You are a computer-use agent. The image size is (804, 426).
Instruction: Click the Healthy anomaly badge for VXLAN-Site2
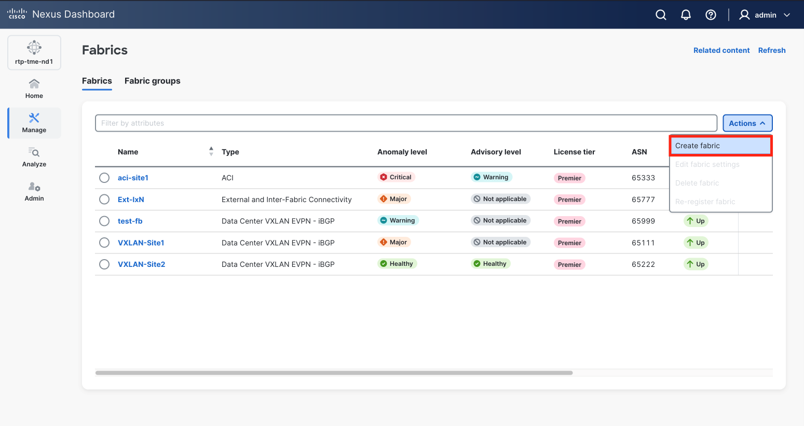[x=397, y=263]
